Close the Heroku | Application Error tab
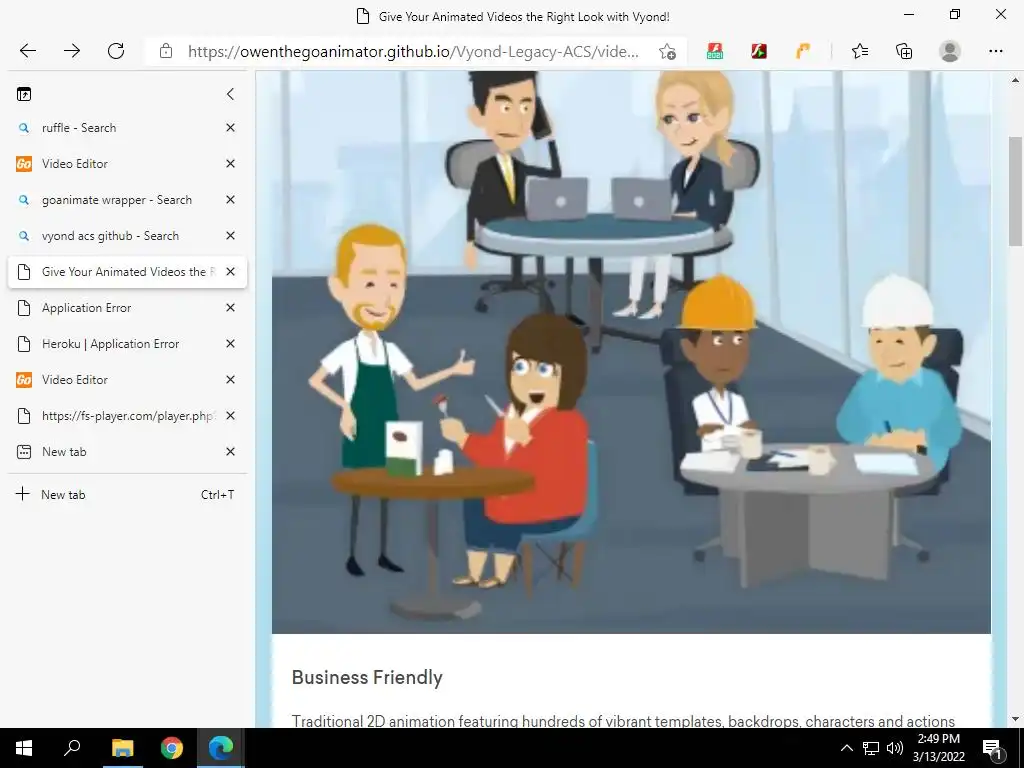Image resolution: width=1024 pixels, height=768 pixels. click(x=230, y=344)
